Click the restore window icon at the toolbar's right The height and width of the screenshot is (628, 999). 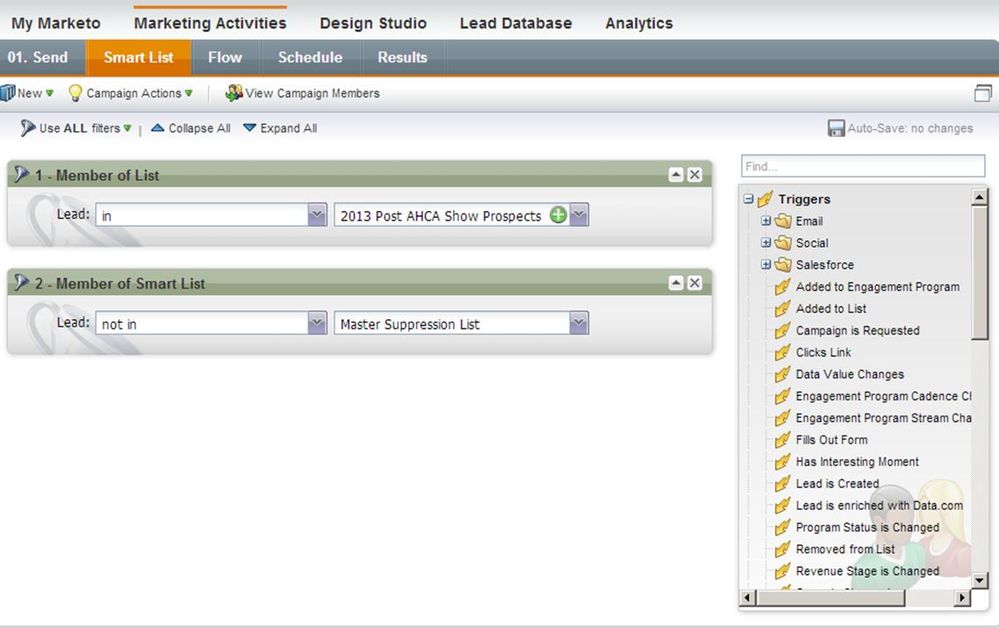[x=982, y=93]
